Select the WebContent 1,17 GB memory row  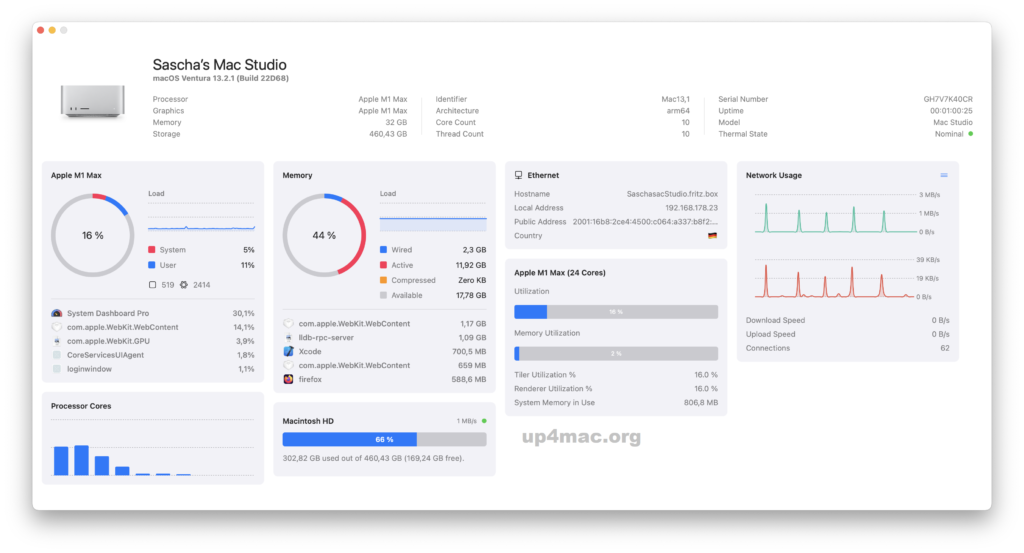coord(384,324)
